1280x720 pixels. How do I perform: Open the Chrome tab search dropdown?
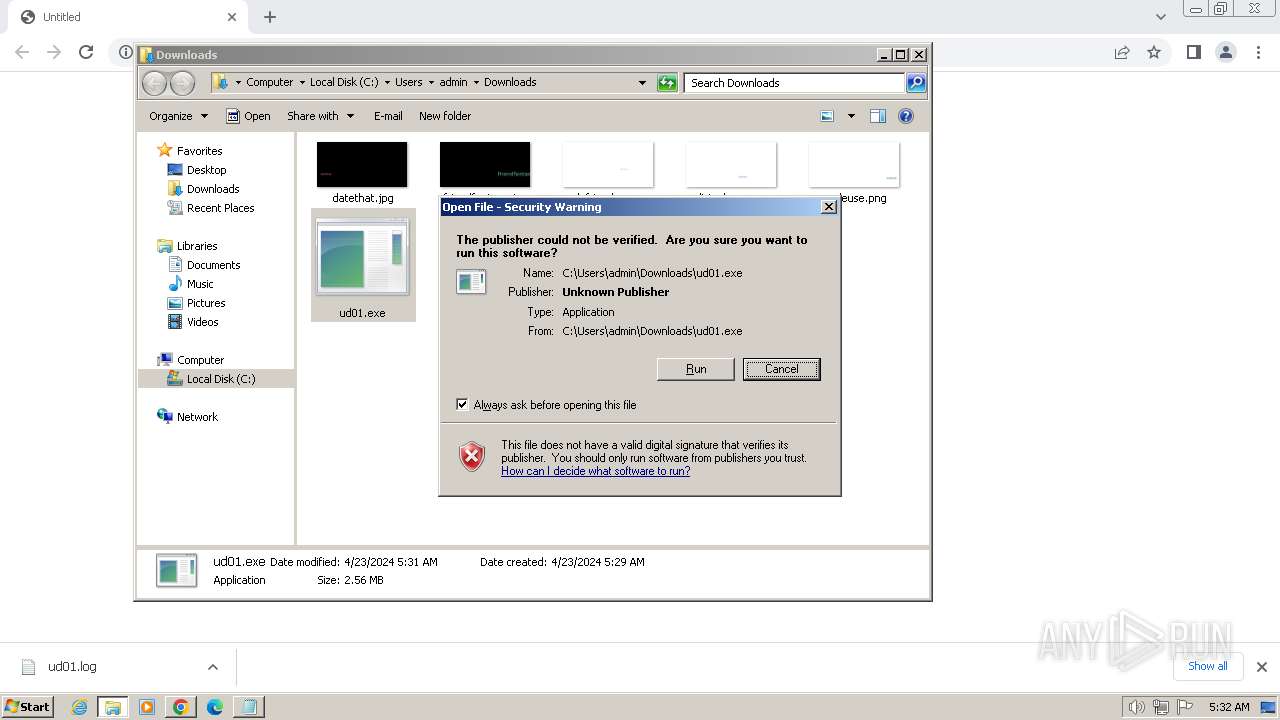1160,17
